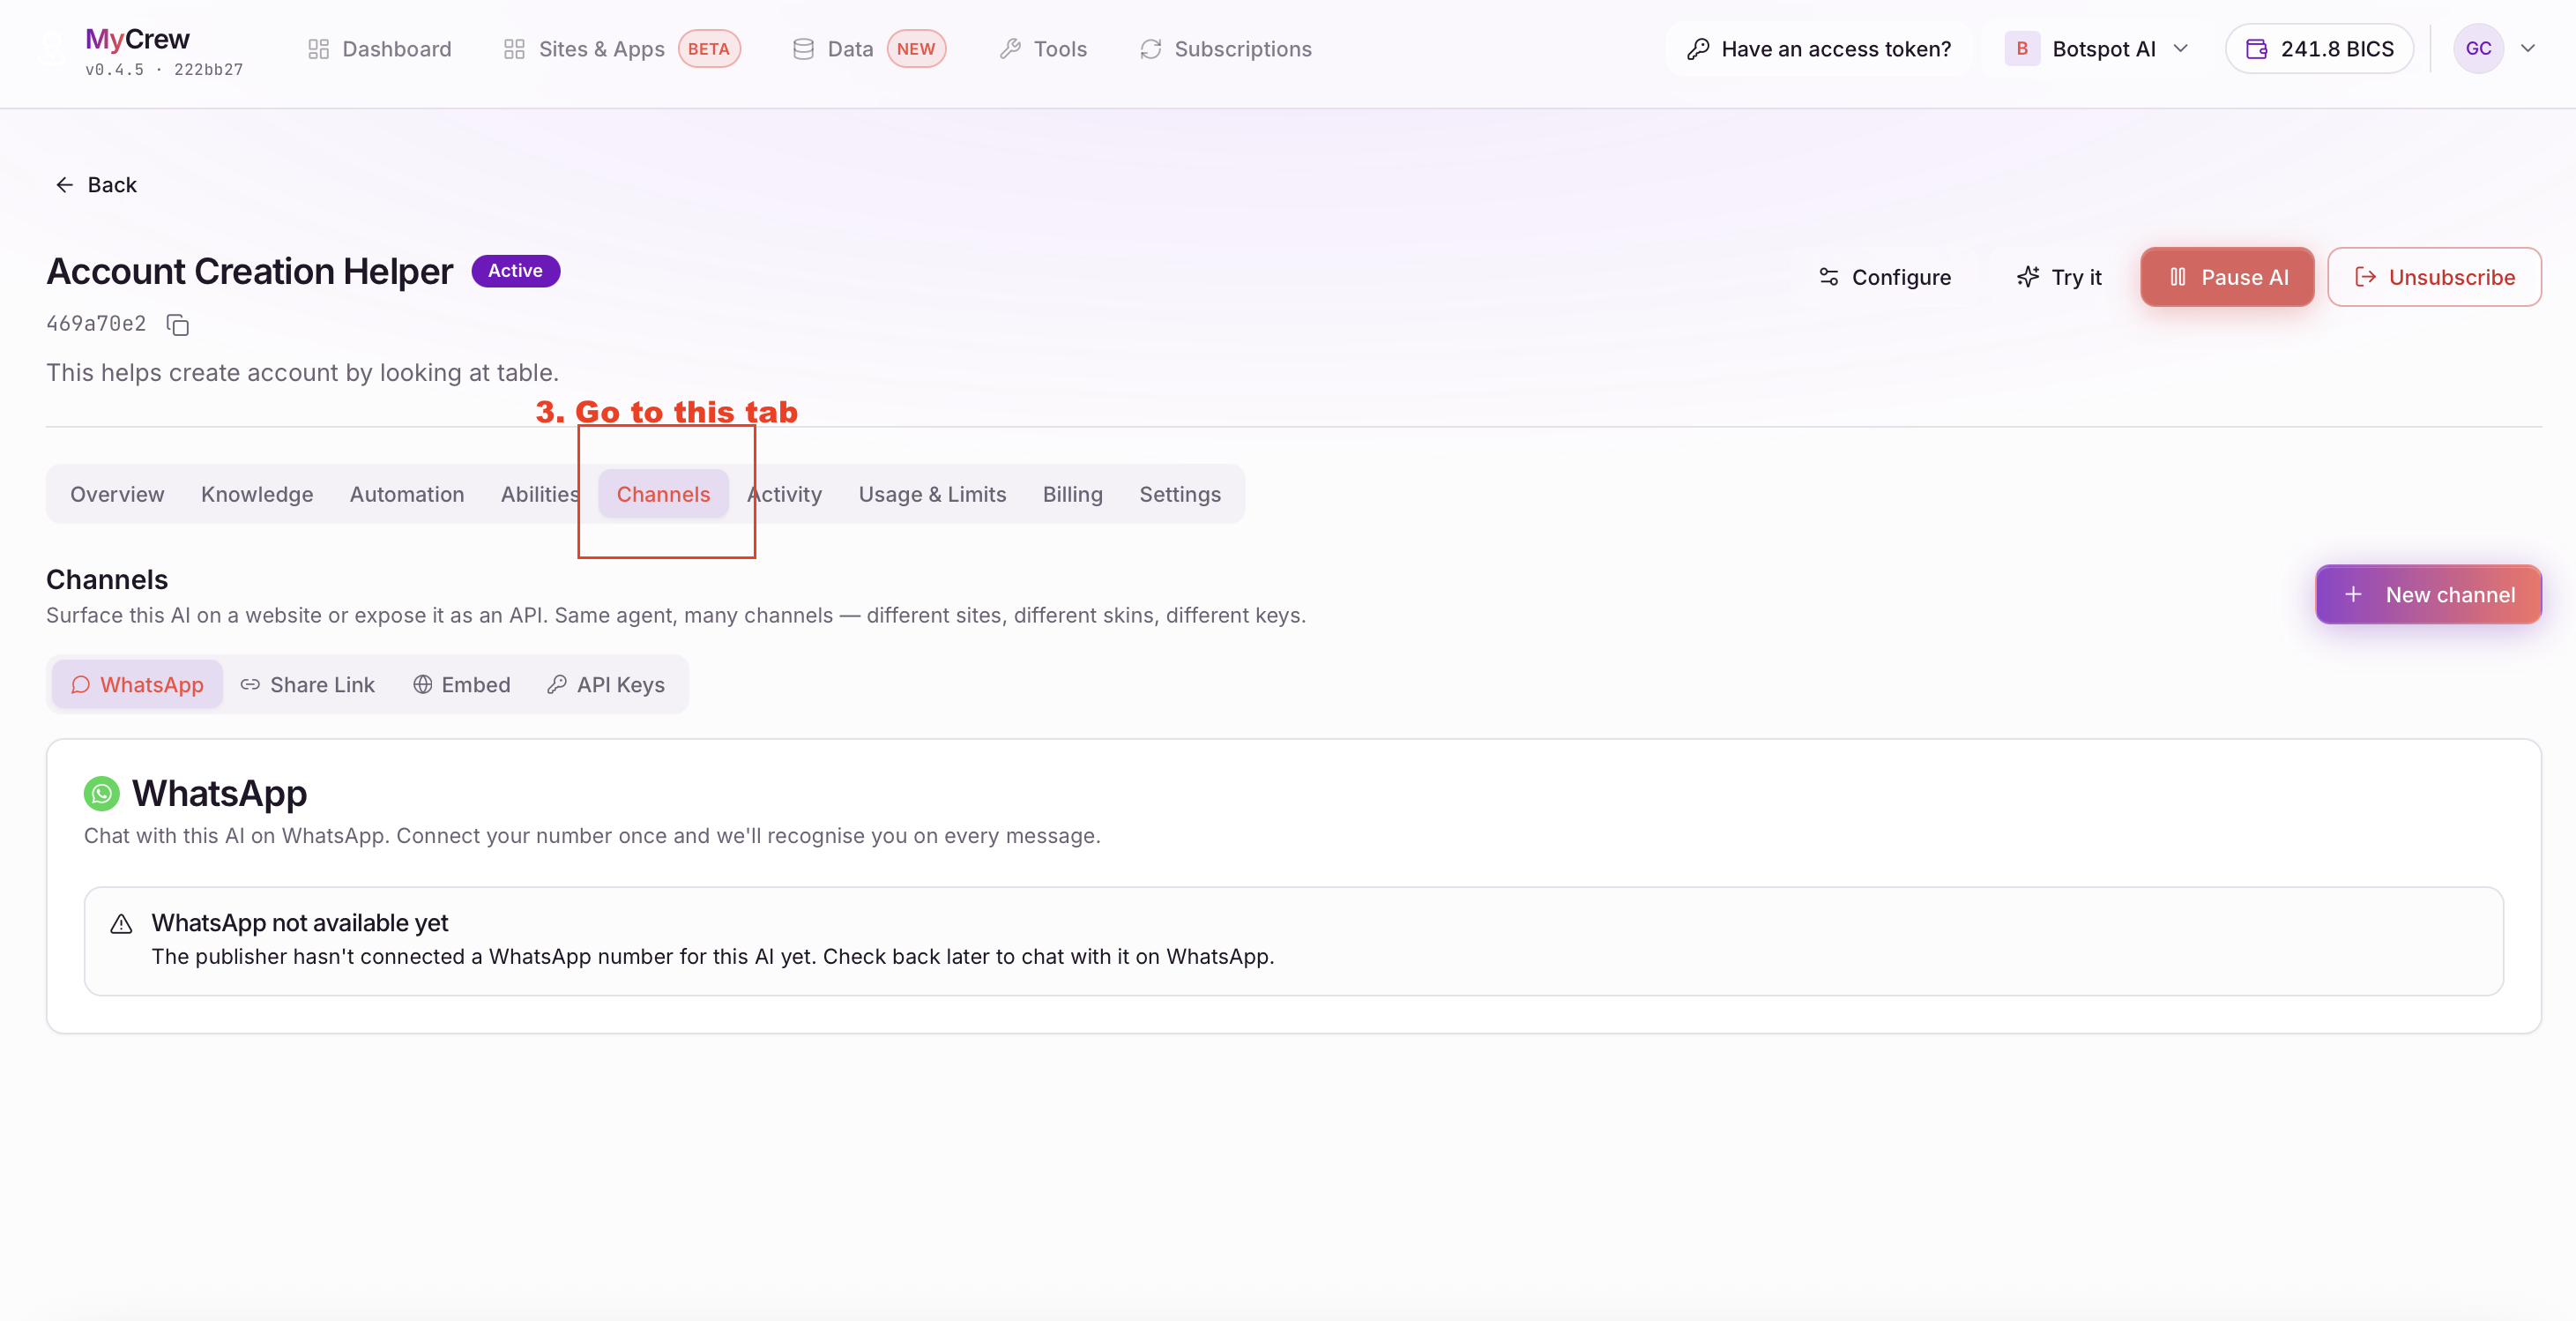Click the version text v0.4.5
Image resolution: width=2576 pixels, height=1321 pixels.
[114, 70]
